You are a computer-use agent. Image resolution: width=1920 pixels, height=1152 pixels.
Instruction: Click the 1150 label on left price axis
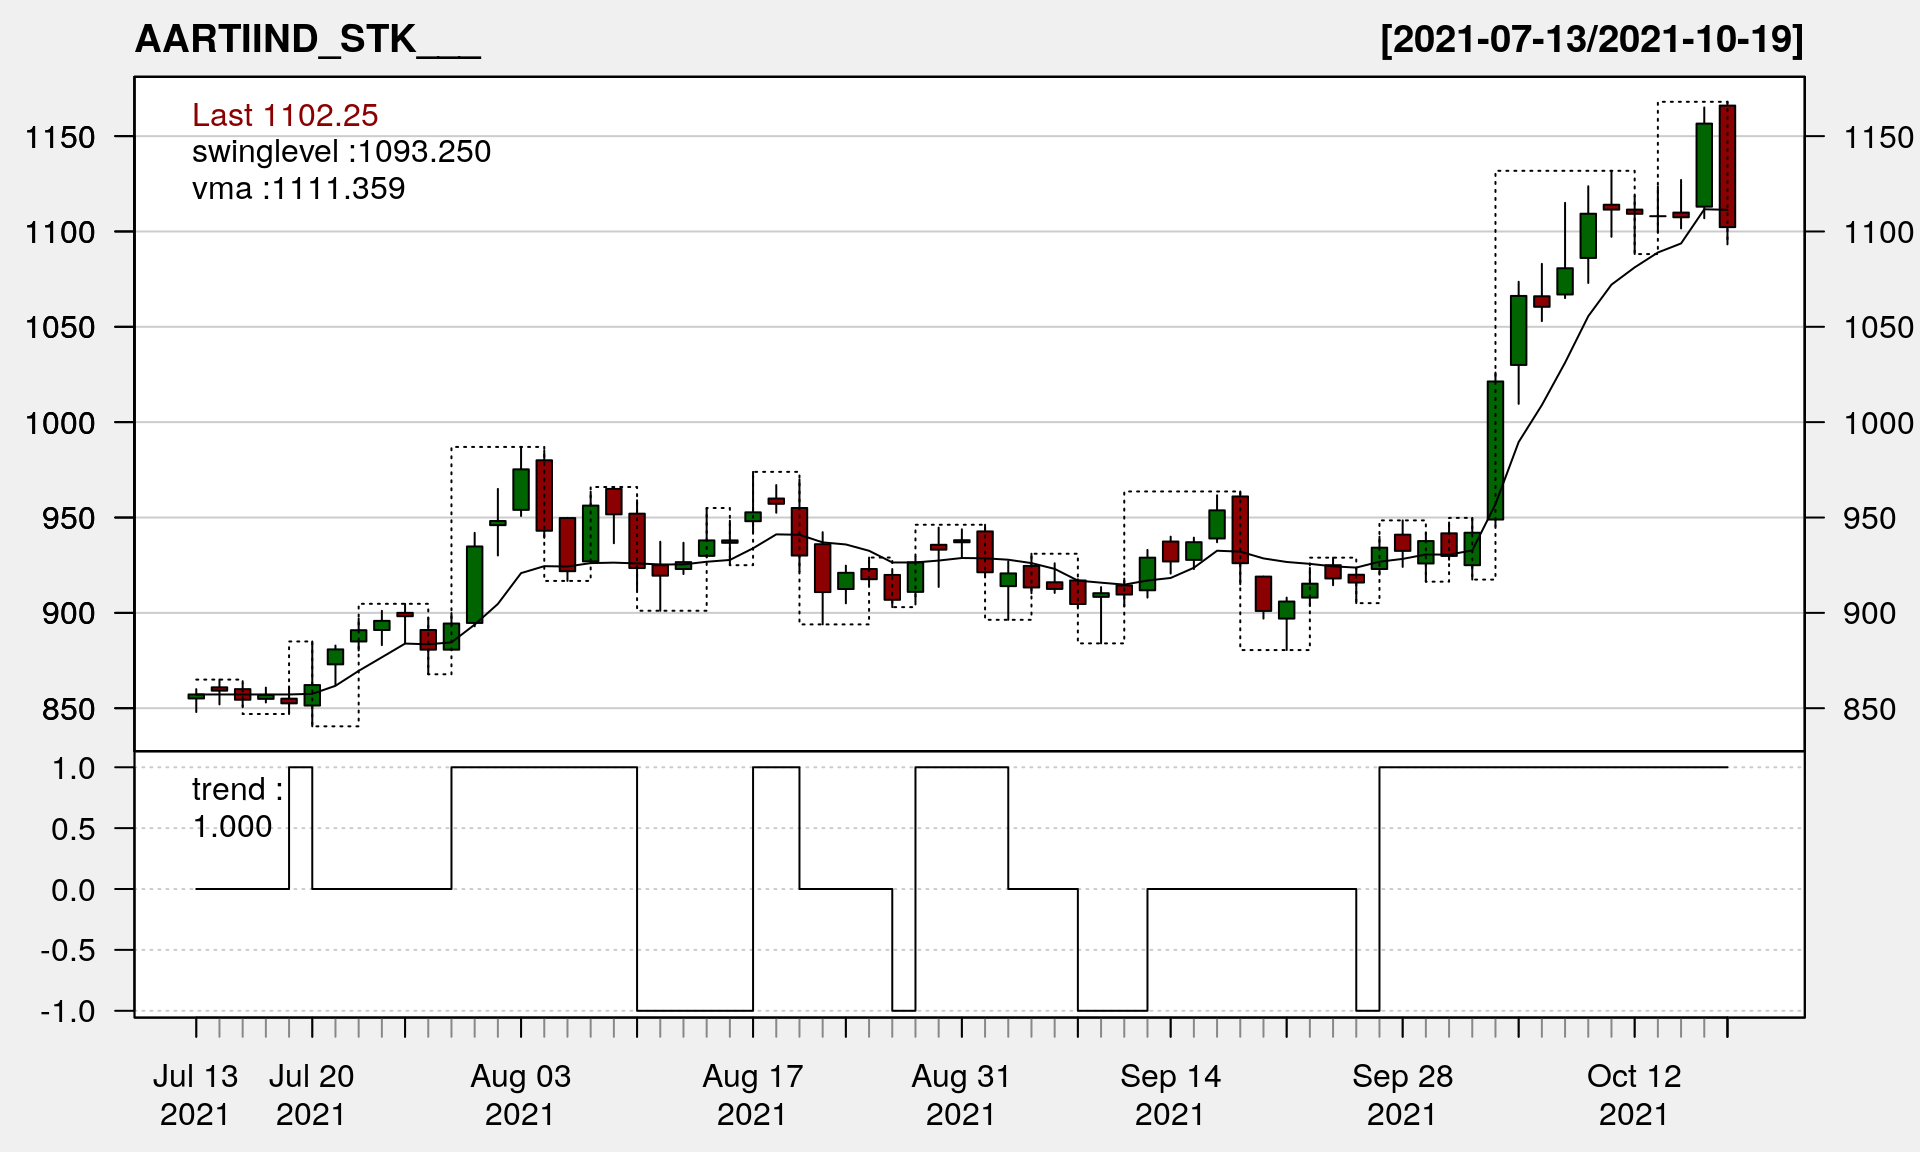(60, 137)
